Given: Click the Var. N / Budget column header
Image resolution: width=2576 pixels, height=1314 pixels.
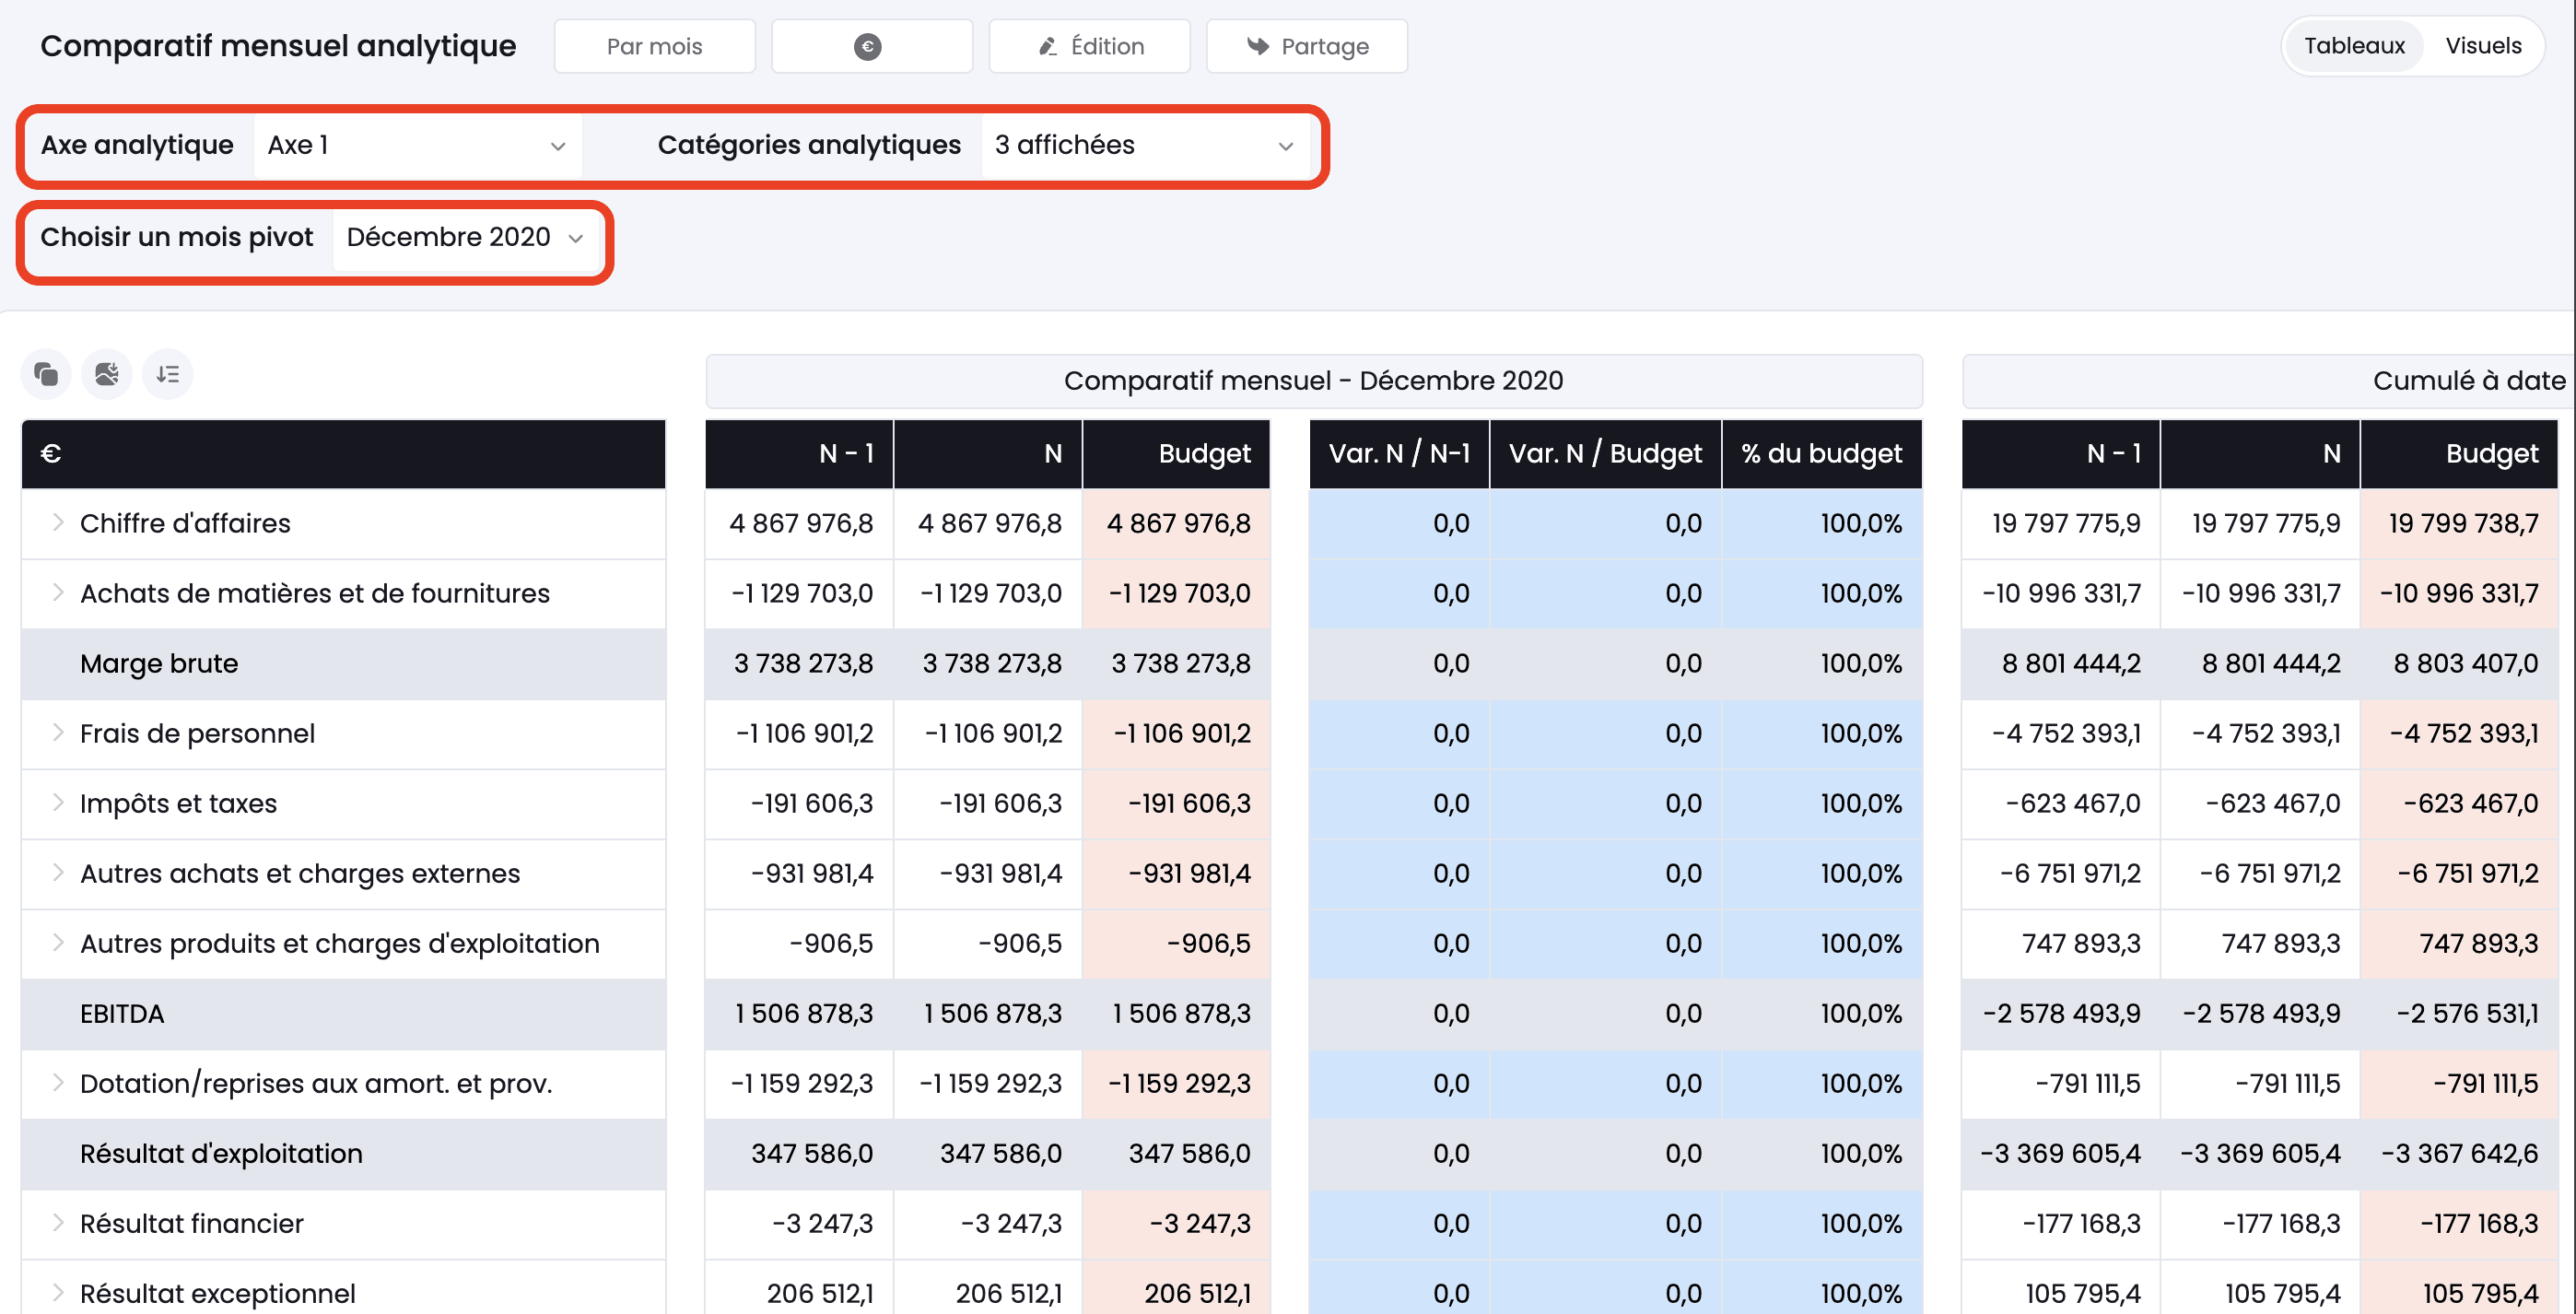Looking at the screenshot, I should coord(1605,454).
